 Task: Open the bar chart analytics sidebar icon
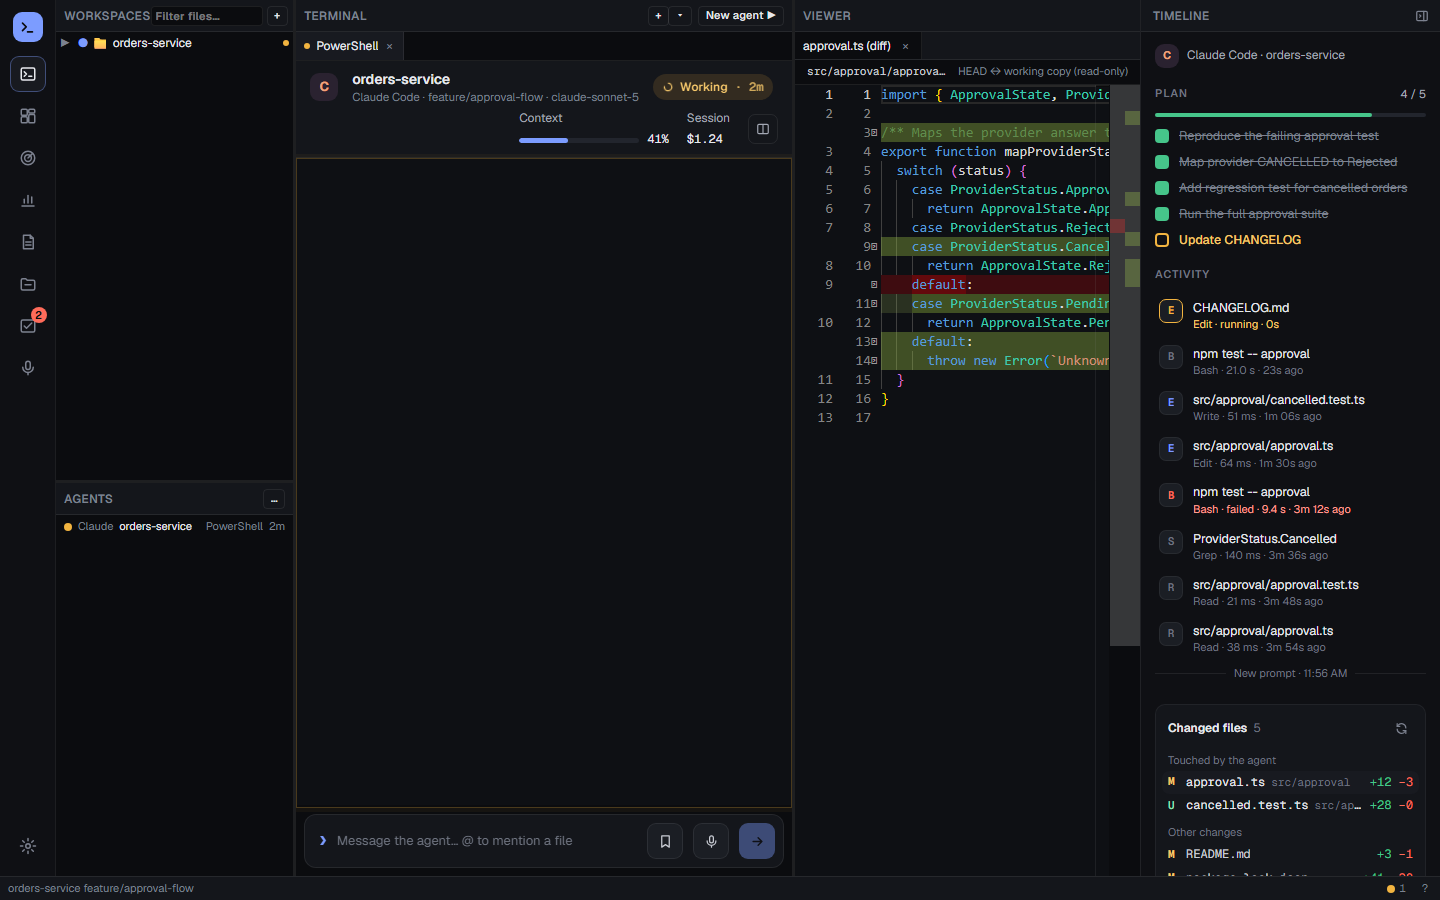pyautogui.click(x=28, y=200)
